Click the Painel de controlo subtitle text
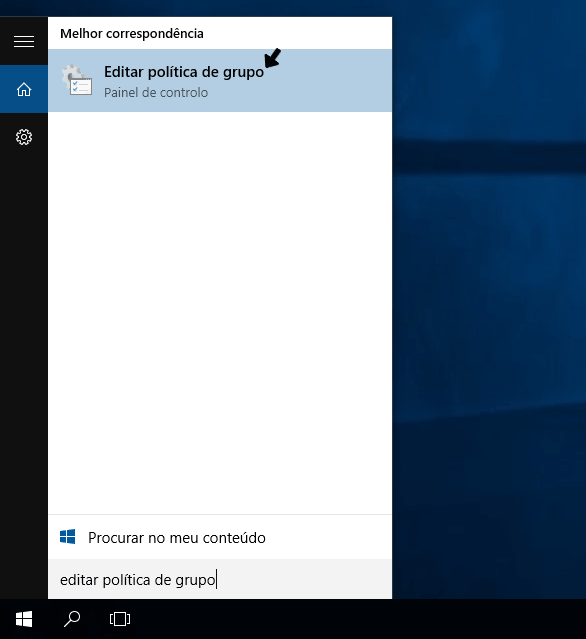The width and height of the screenshot is (586, 639). [x=156, y=93]
